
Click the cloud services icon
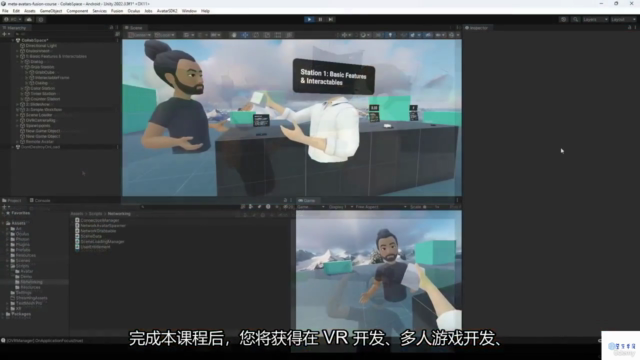29,19
